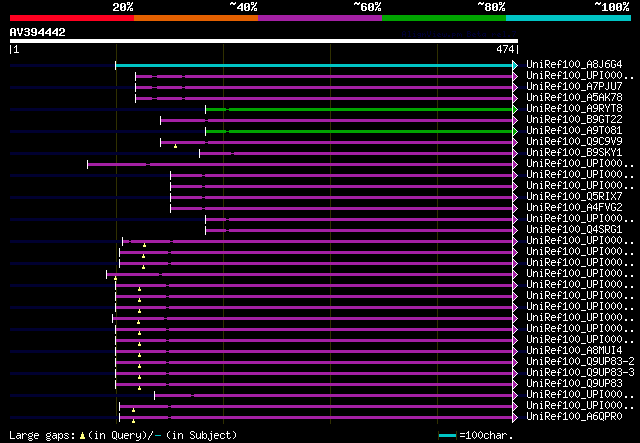The height and width of the screenshot is (443, 640).
Task: Select the UniRef100_Q9C9V9 label
Action: point(574,142)
